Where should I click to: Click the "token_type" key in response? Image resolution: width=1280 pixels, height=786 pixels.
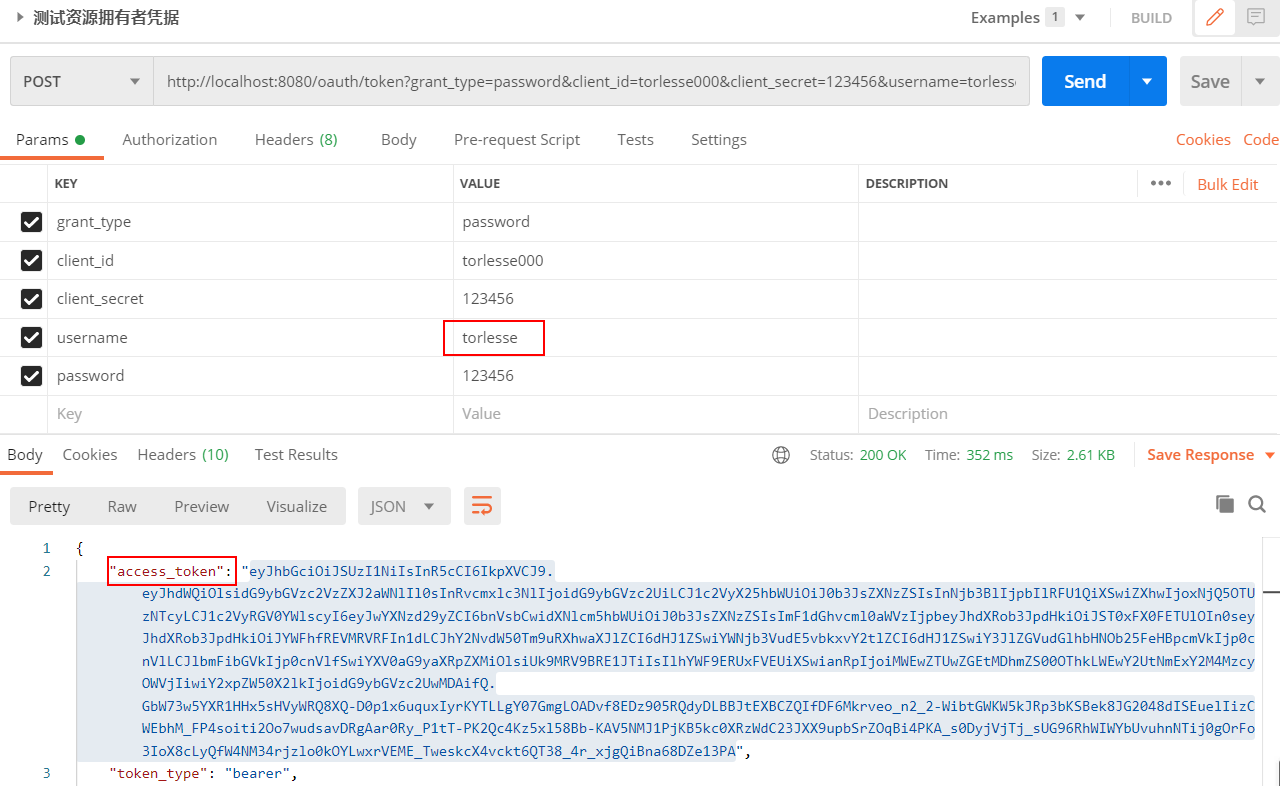click(158, 774)
